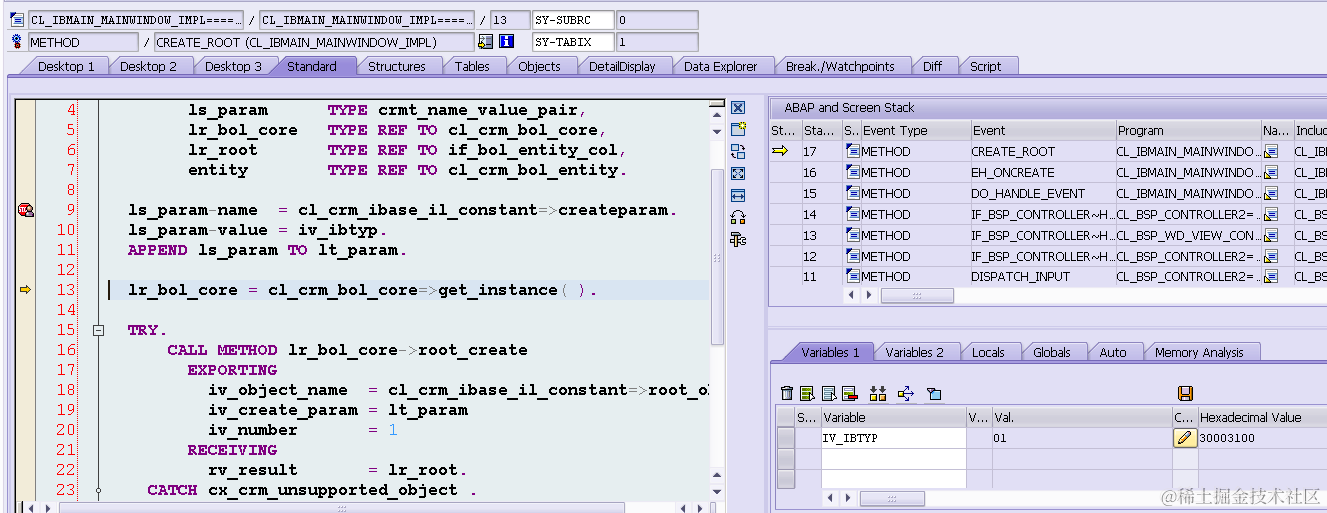Click the event icon beside the METHOD field

(17, 42)
